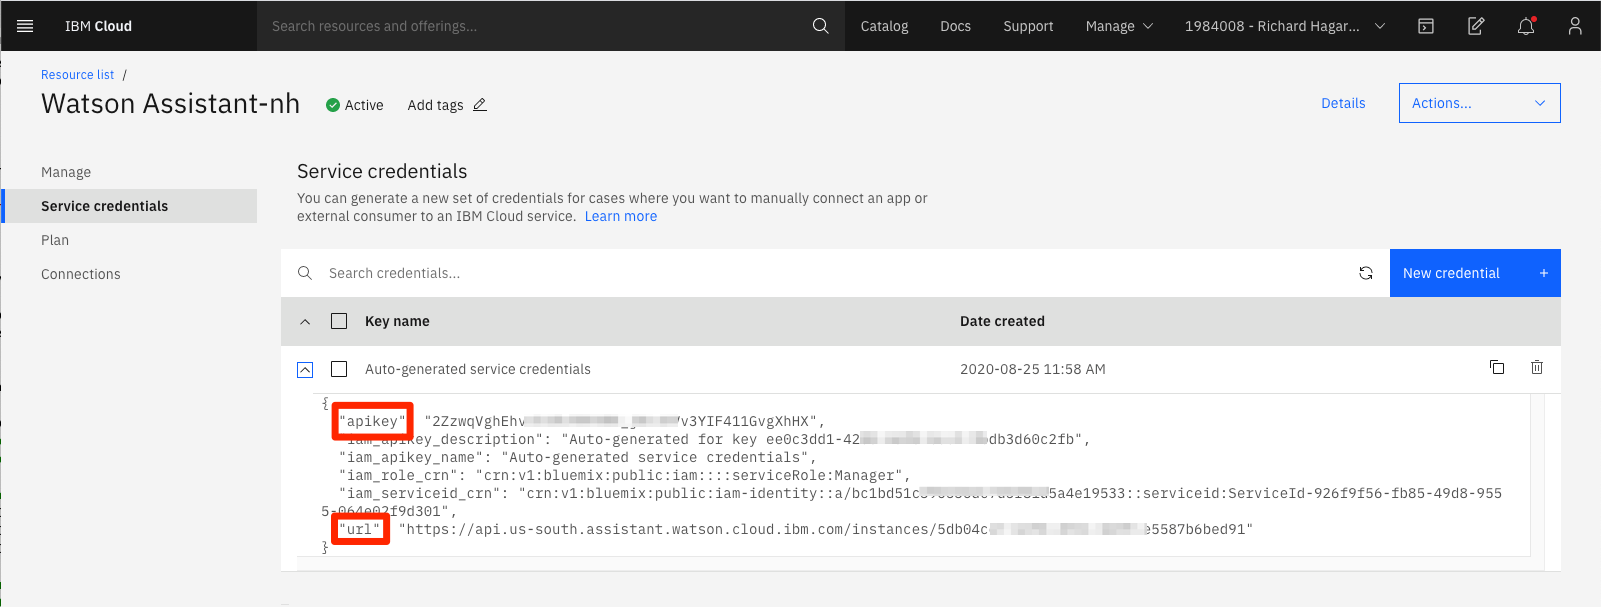The height and width of the screenshot is (607, 1601).
Task: Open Support from the header
Action: (x=1028, y=26)
